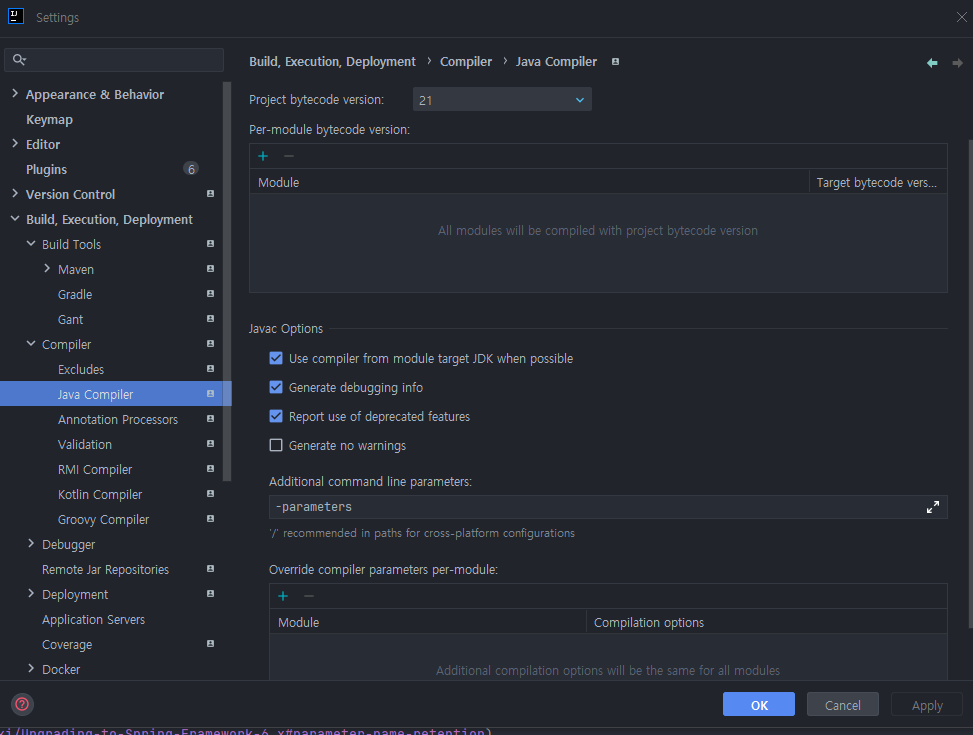Click the IntelliJ logo in the title bar
Viewport: 973px width, 735px height.
tap(16, 16)
